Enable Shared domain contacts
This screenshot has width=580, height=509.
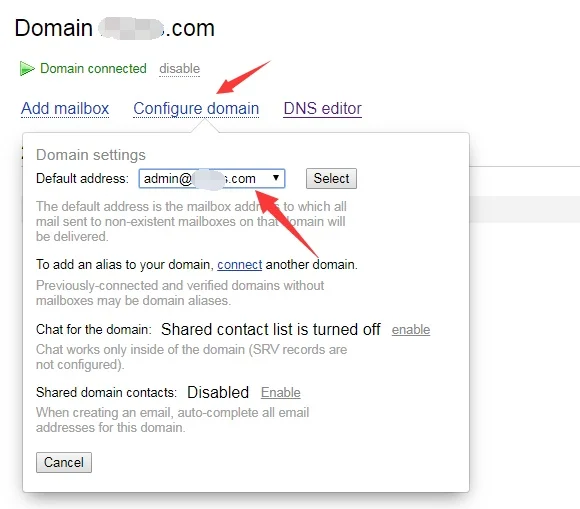click(281, 392)
